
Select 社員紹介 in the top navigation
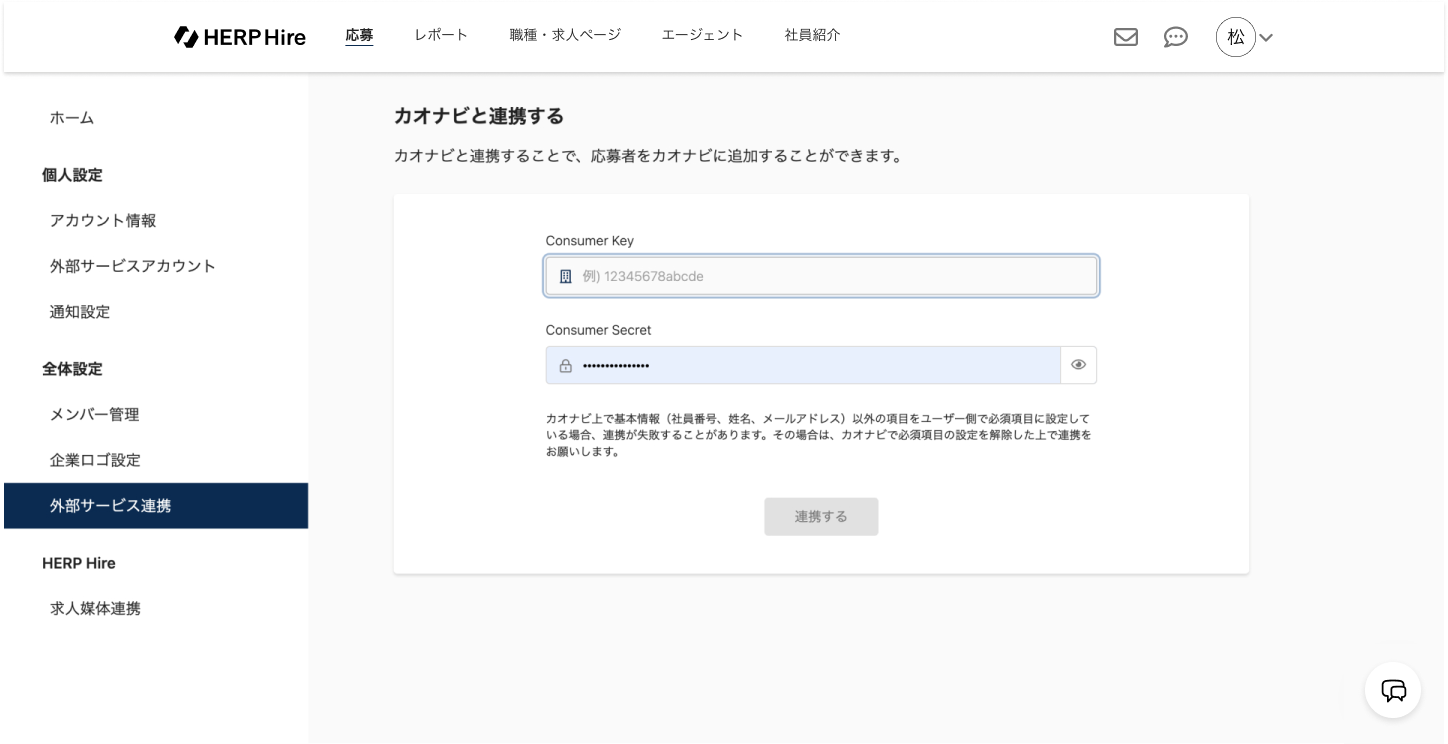pos(812,35)
